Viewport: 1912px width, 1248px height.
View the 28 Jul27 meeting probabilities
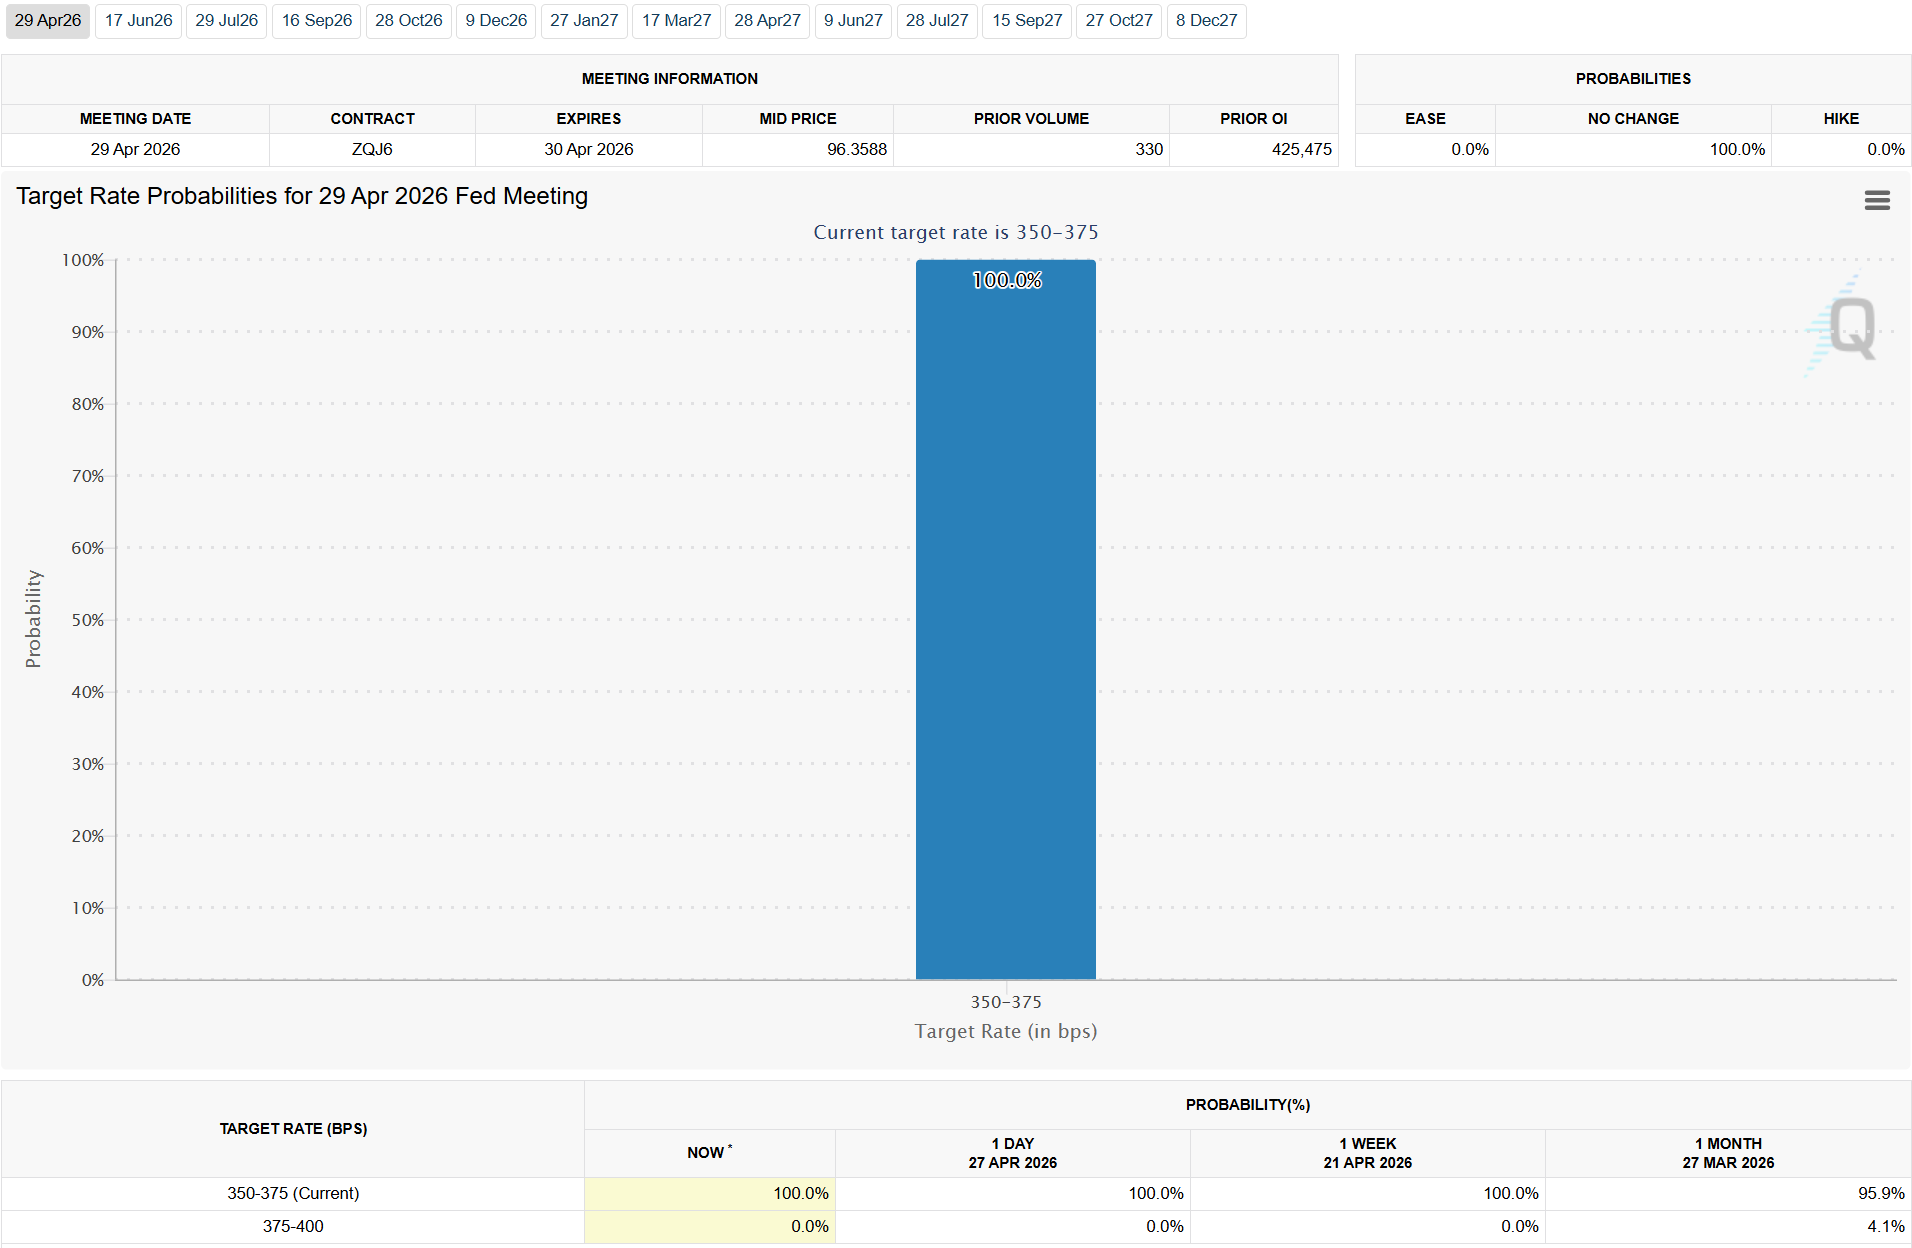pos(937,21)
